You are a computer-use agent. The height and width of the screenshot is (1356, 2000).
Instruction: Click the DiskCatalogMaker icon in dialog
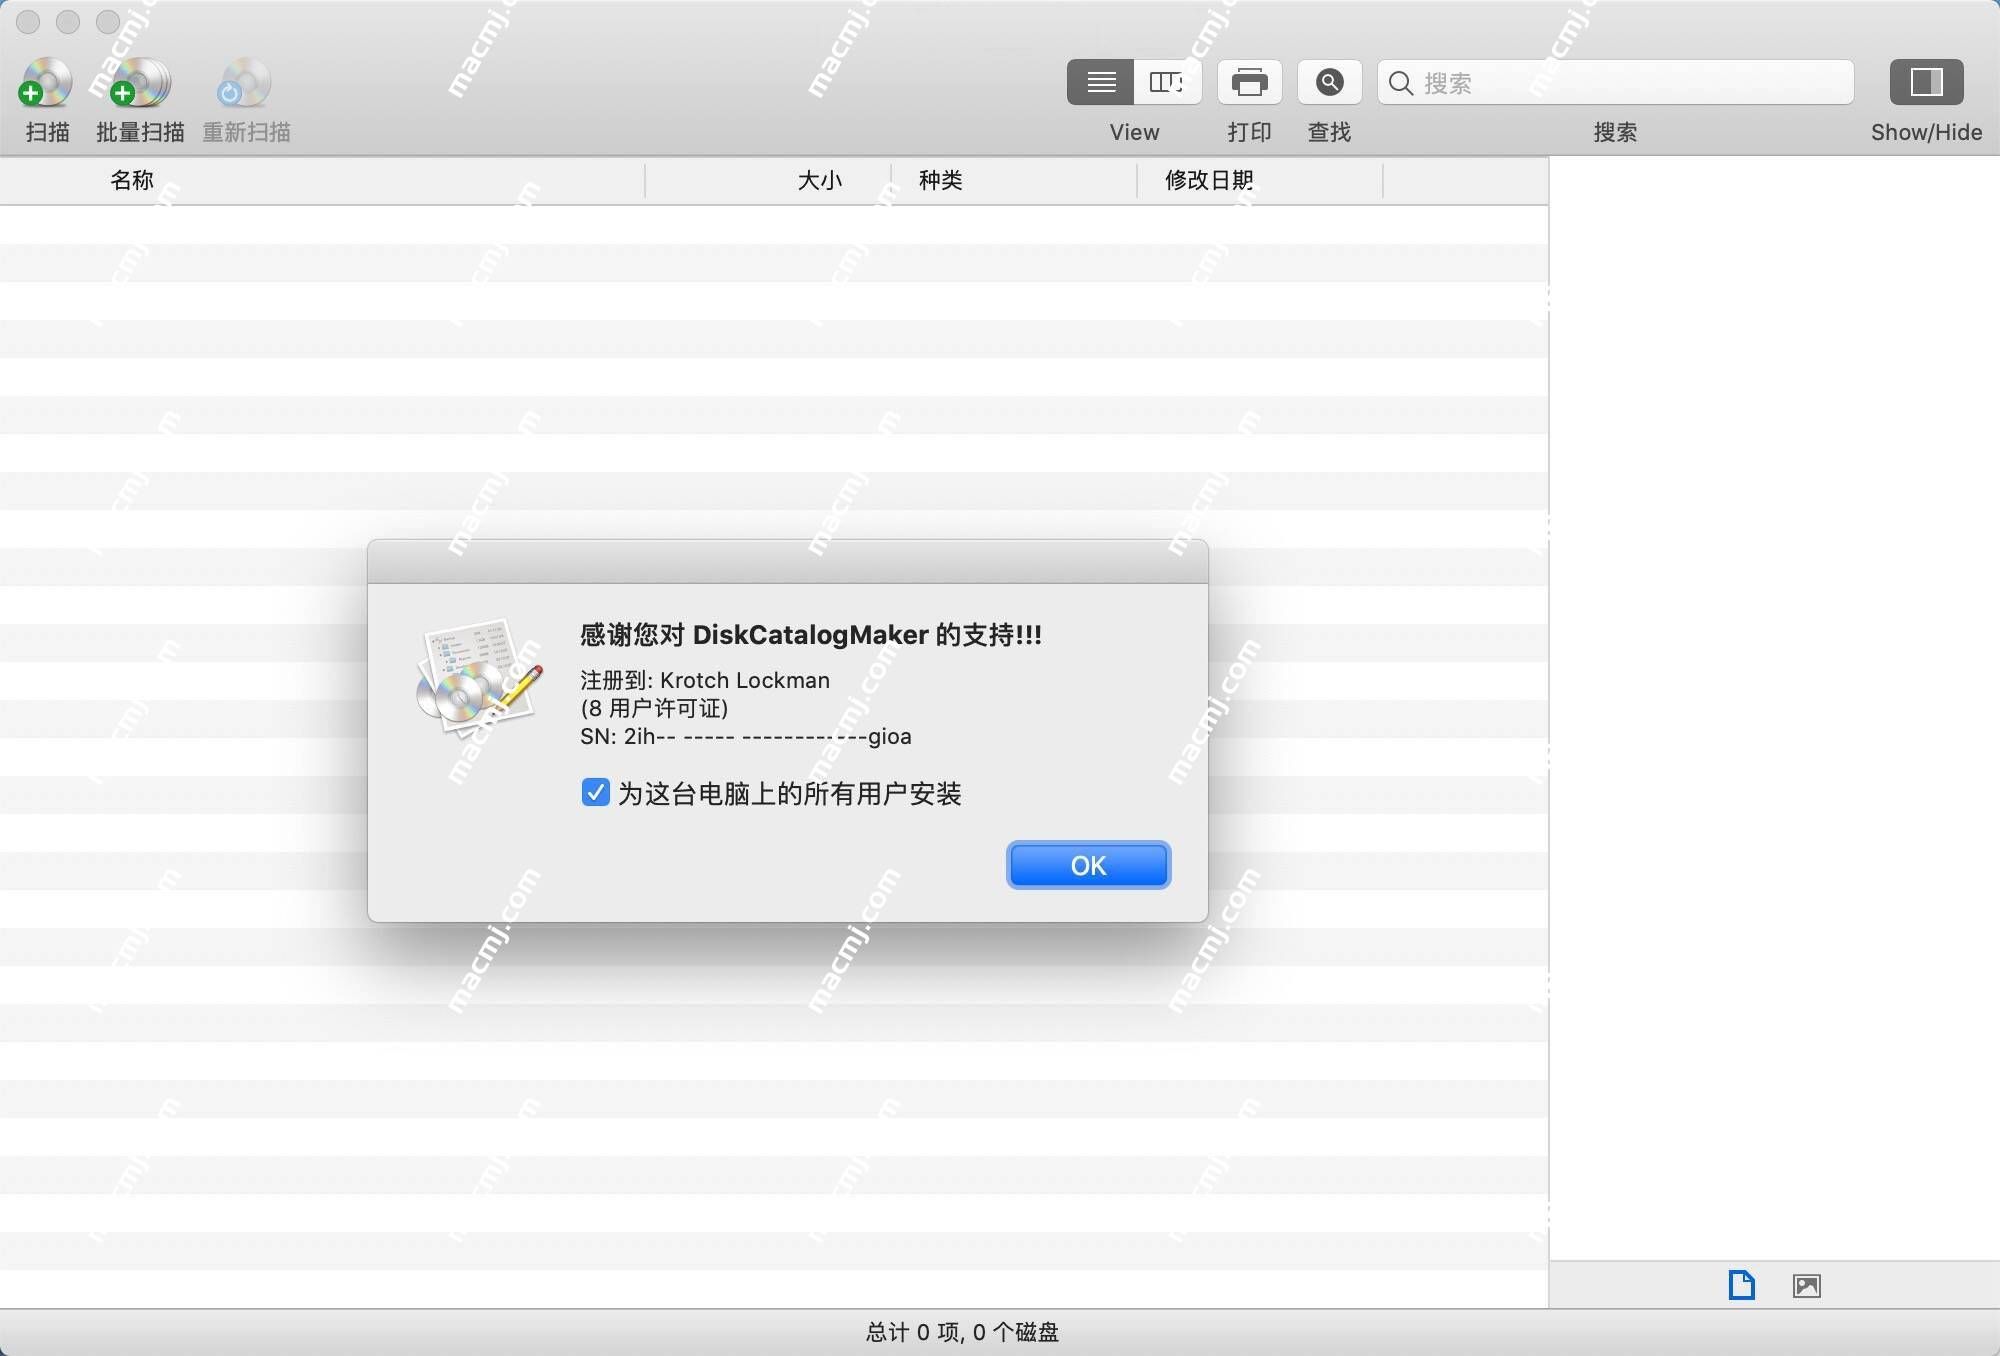(478, 677)
